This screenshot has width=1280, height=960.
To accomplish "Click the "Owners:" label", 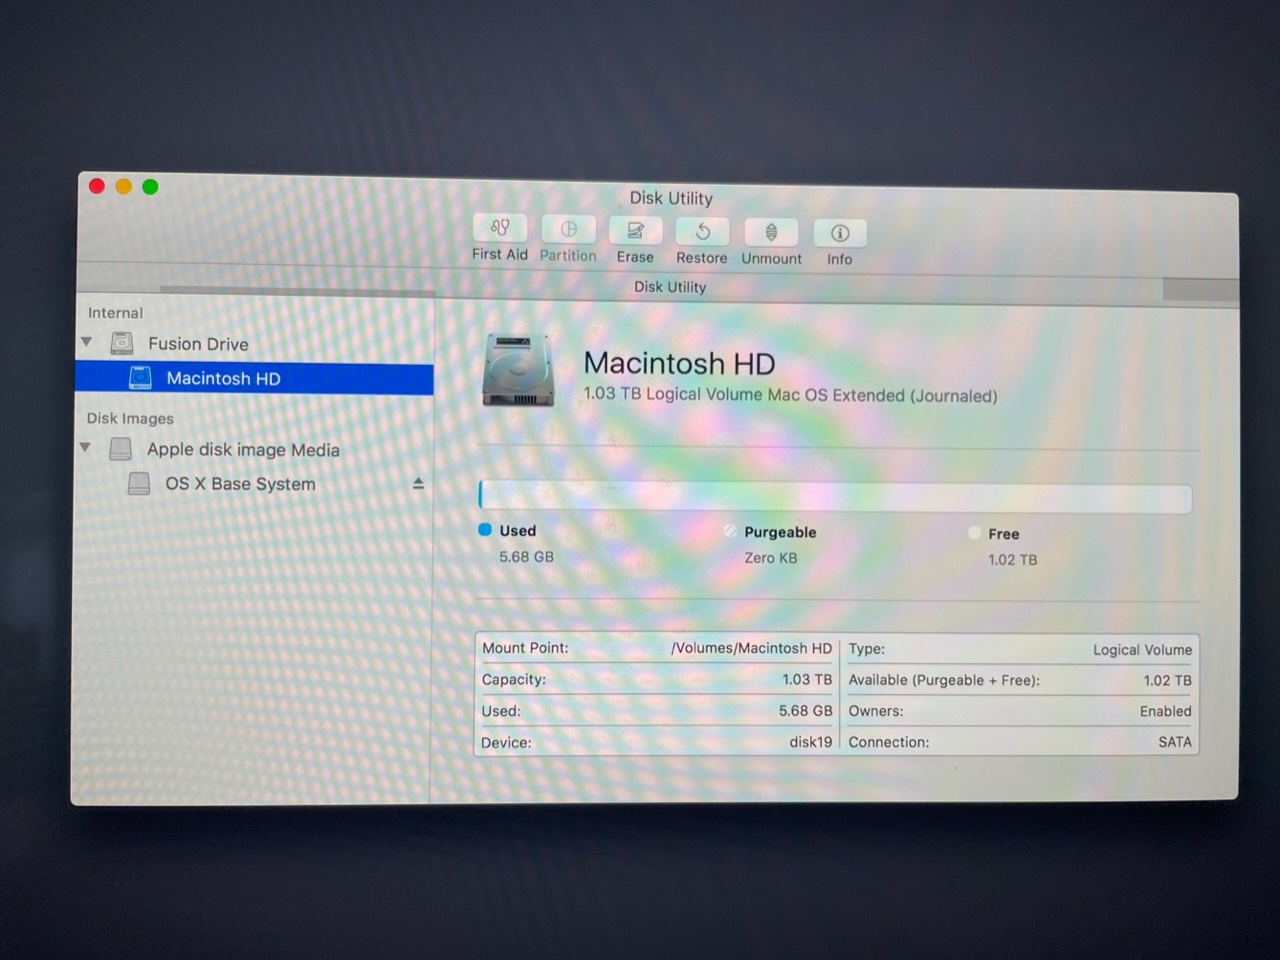I will point(876,711).
